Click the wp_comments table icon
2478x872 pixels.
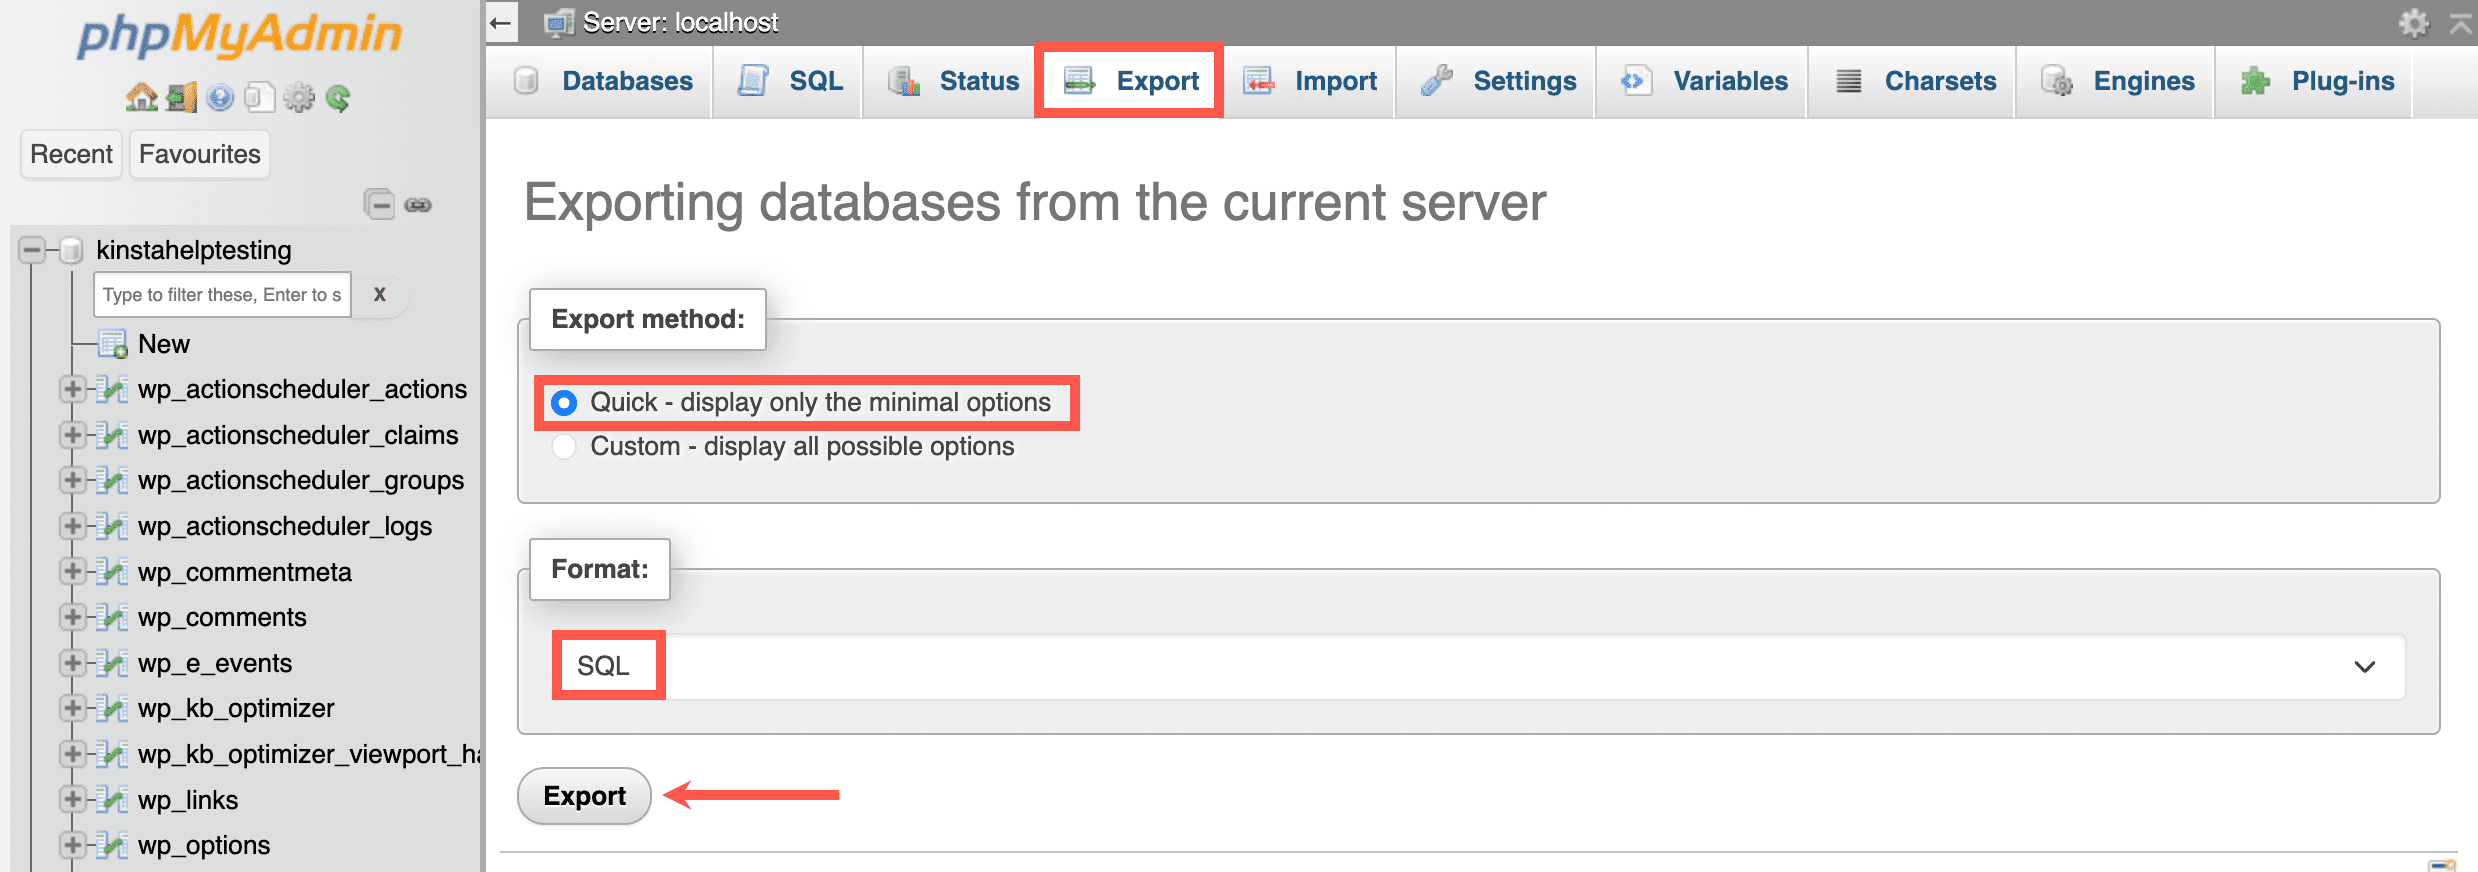pyautogui.click(x=113, y=617)
